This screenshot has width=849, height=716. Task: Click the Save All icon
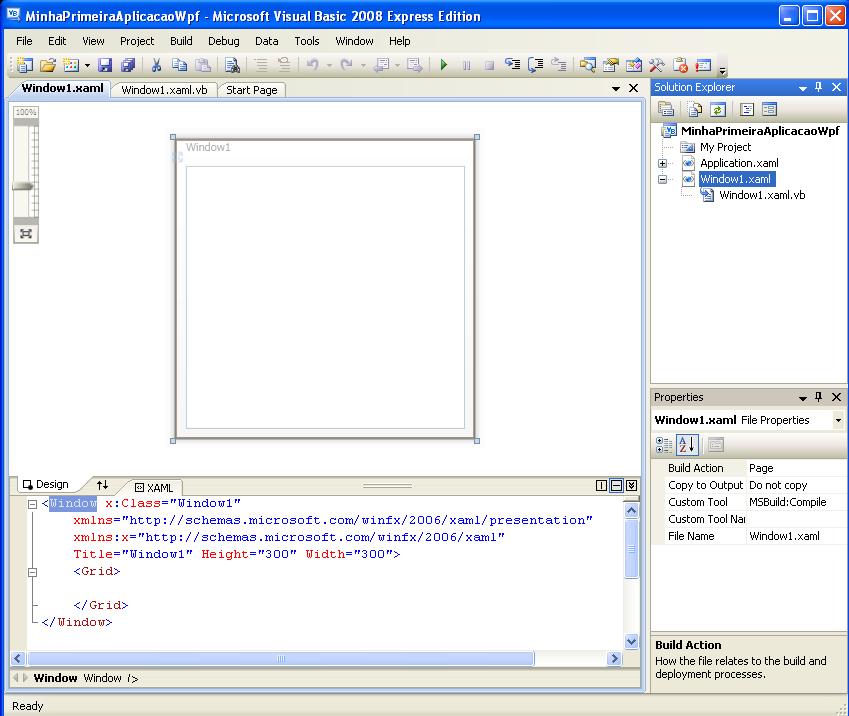pyautogui.click(x=128, y=65)
